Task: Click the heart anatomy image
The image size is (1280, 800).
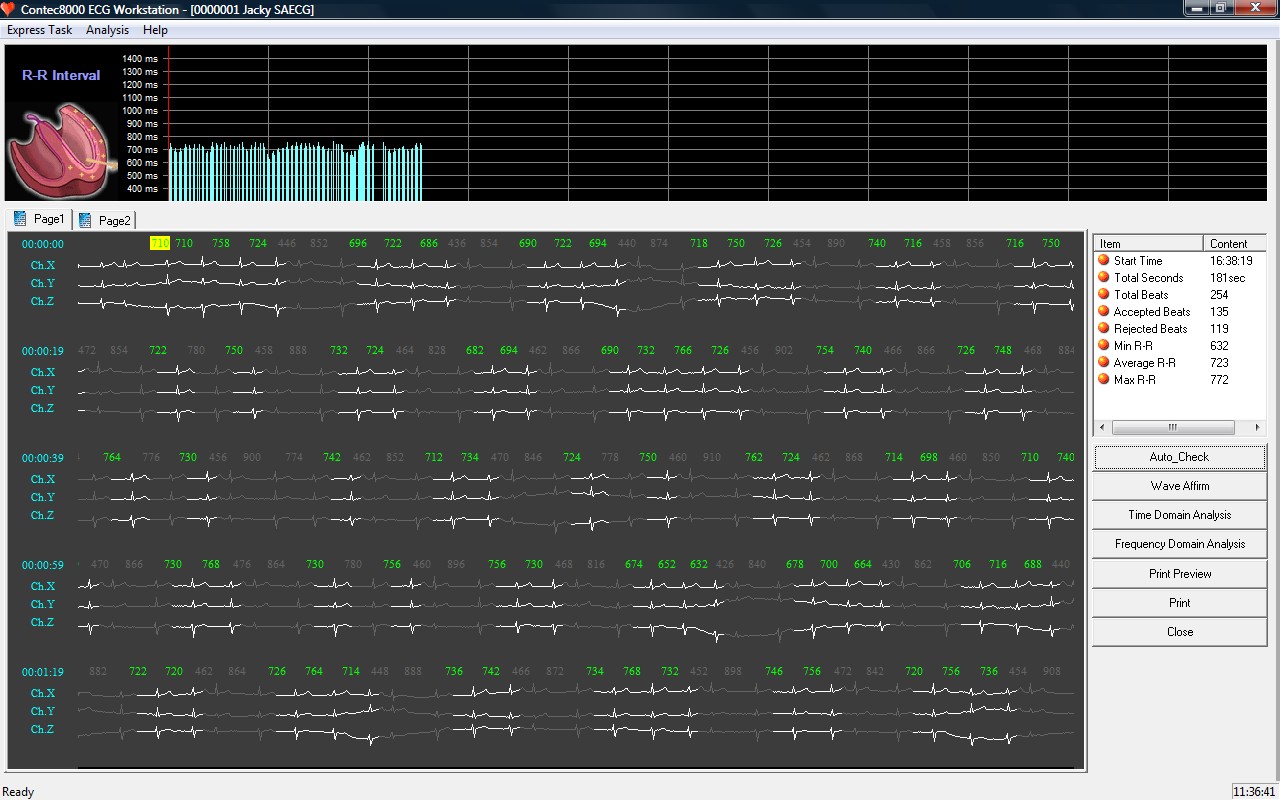Action: (55, 150)
